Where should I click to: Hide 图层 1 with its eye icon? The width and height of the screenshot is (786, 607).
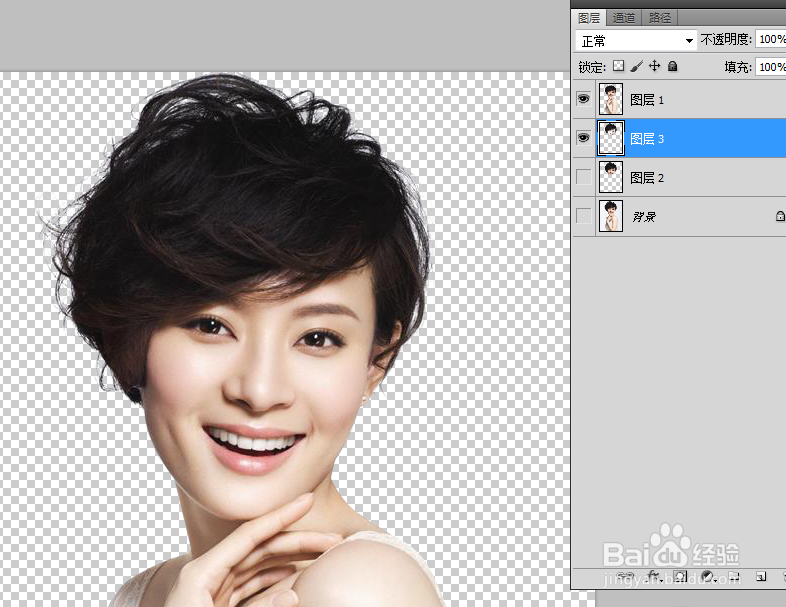tap(583, 99)
